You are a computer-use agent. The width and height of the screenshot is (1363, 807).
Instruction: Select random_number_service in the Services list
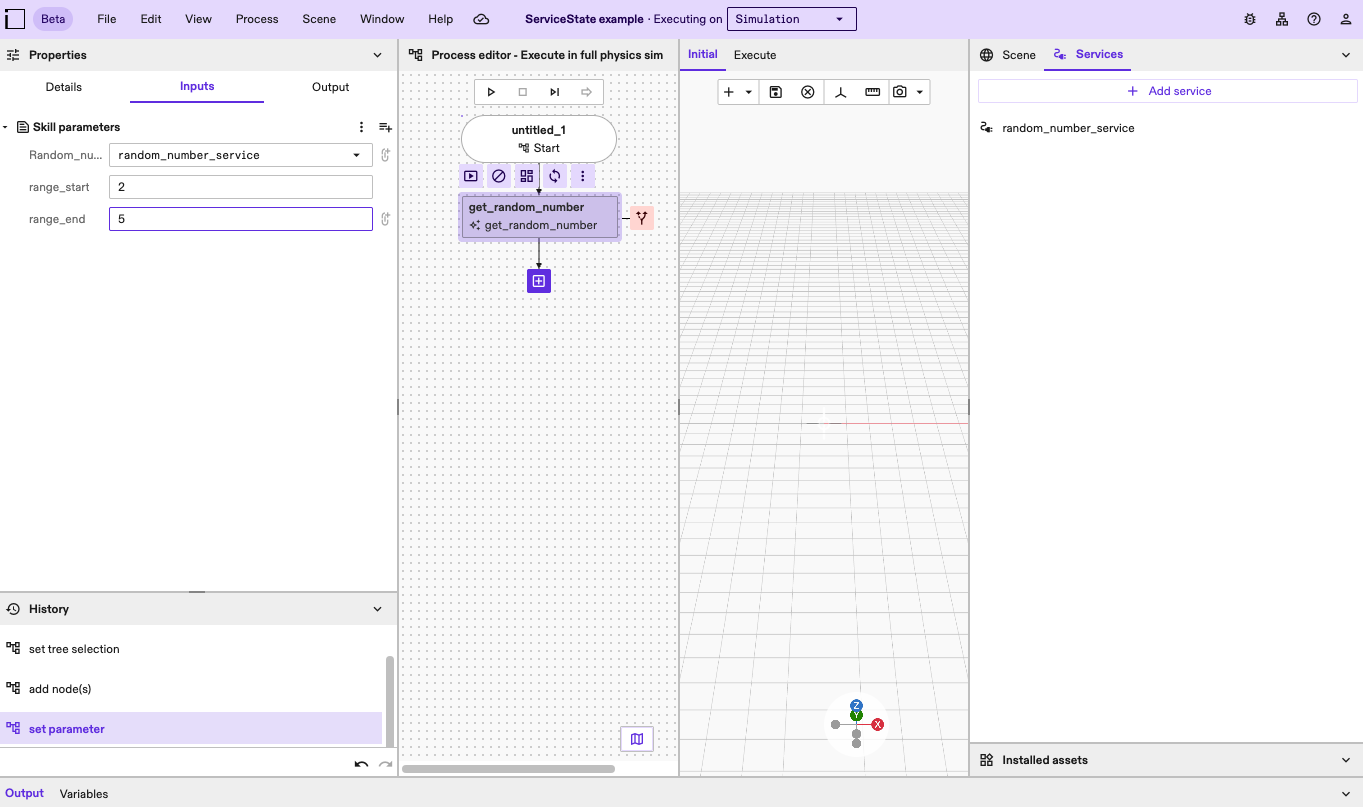pos(1068,127)
